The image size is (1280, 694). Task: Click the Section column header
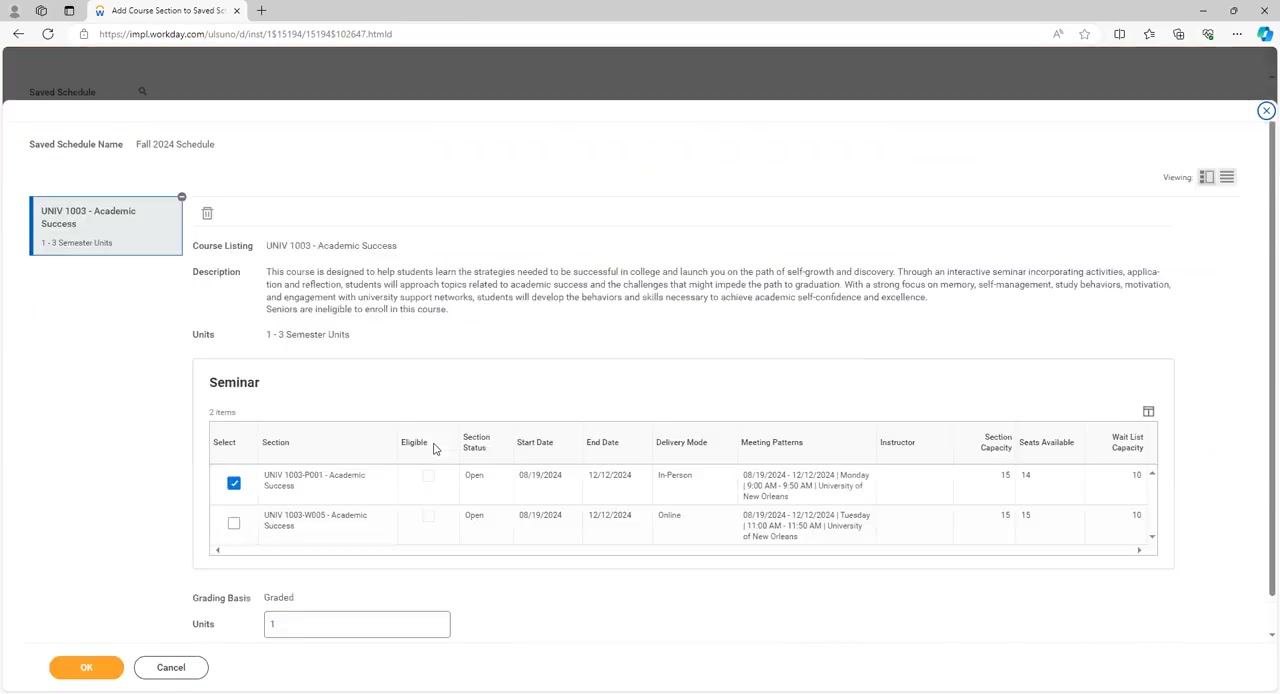(x=275, y=442)
